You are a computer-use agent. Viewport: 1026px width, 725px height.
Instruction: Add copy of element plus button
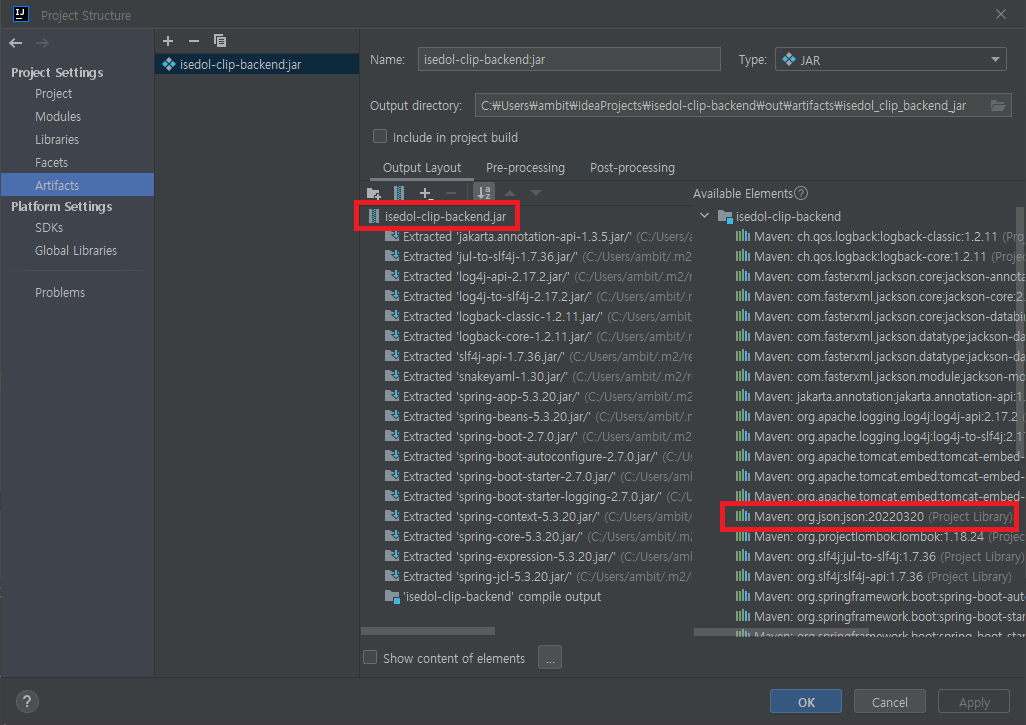pyautogui.click(x=425, y=194)
